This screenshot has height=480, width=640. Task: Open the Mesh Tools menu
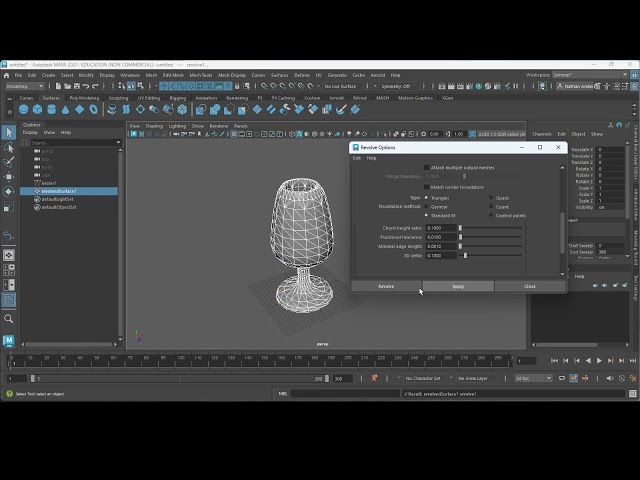pyautogui.click(x=201, y=75)
